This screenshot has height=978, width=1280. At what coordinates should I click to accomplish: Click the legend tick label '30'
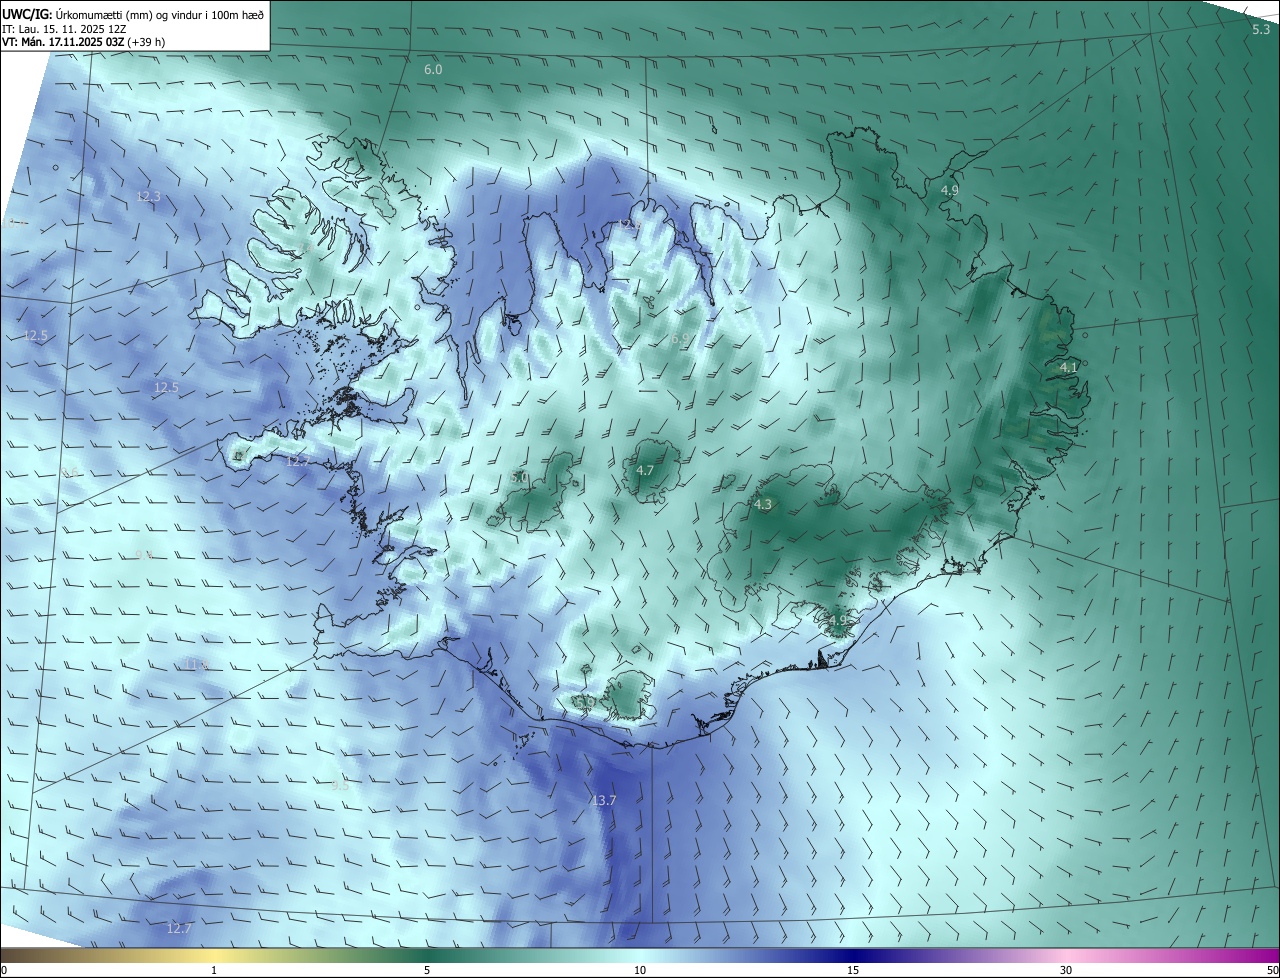point(1066,970)
